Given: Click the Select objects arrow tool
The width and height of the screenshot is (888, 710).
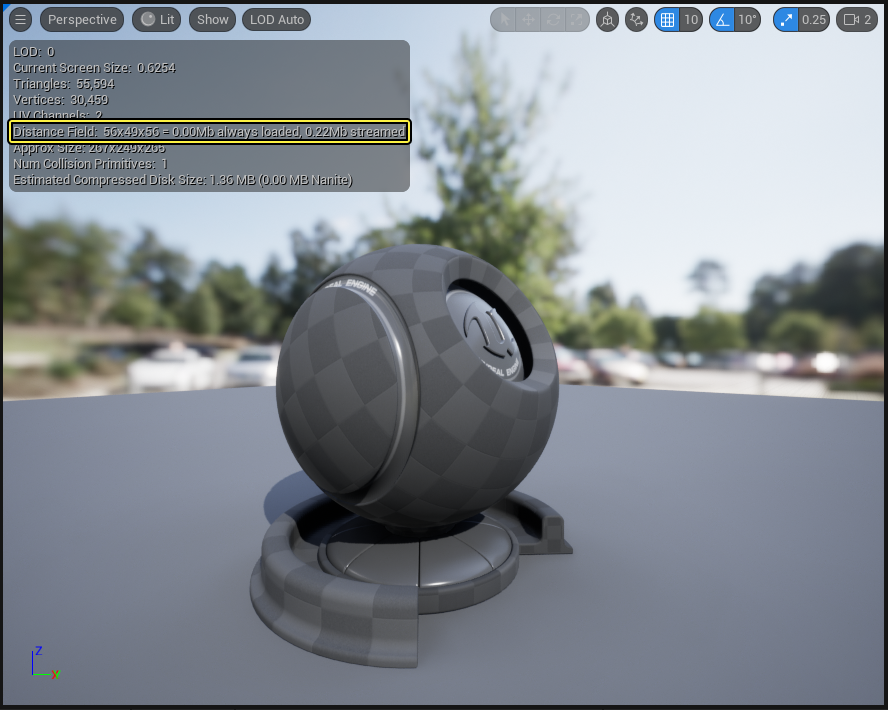Looking at the screenshot, I should pos(503,19).
